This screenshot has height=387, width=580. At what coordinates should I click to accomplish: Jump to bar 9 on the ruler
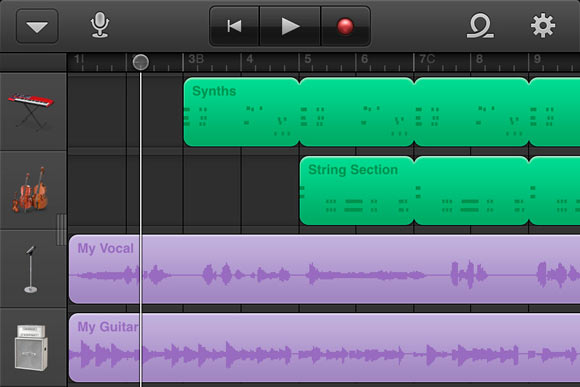point(537,59)
